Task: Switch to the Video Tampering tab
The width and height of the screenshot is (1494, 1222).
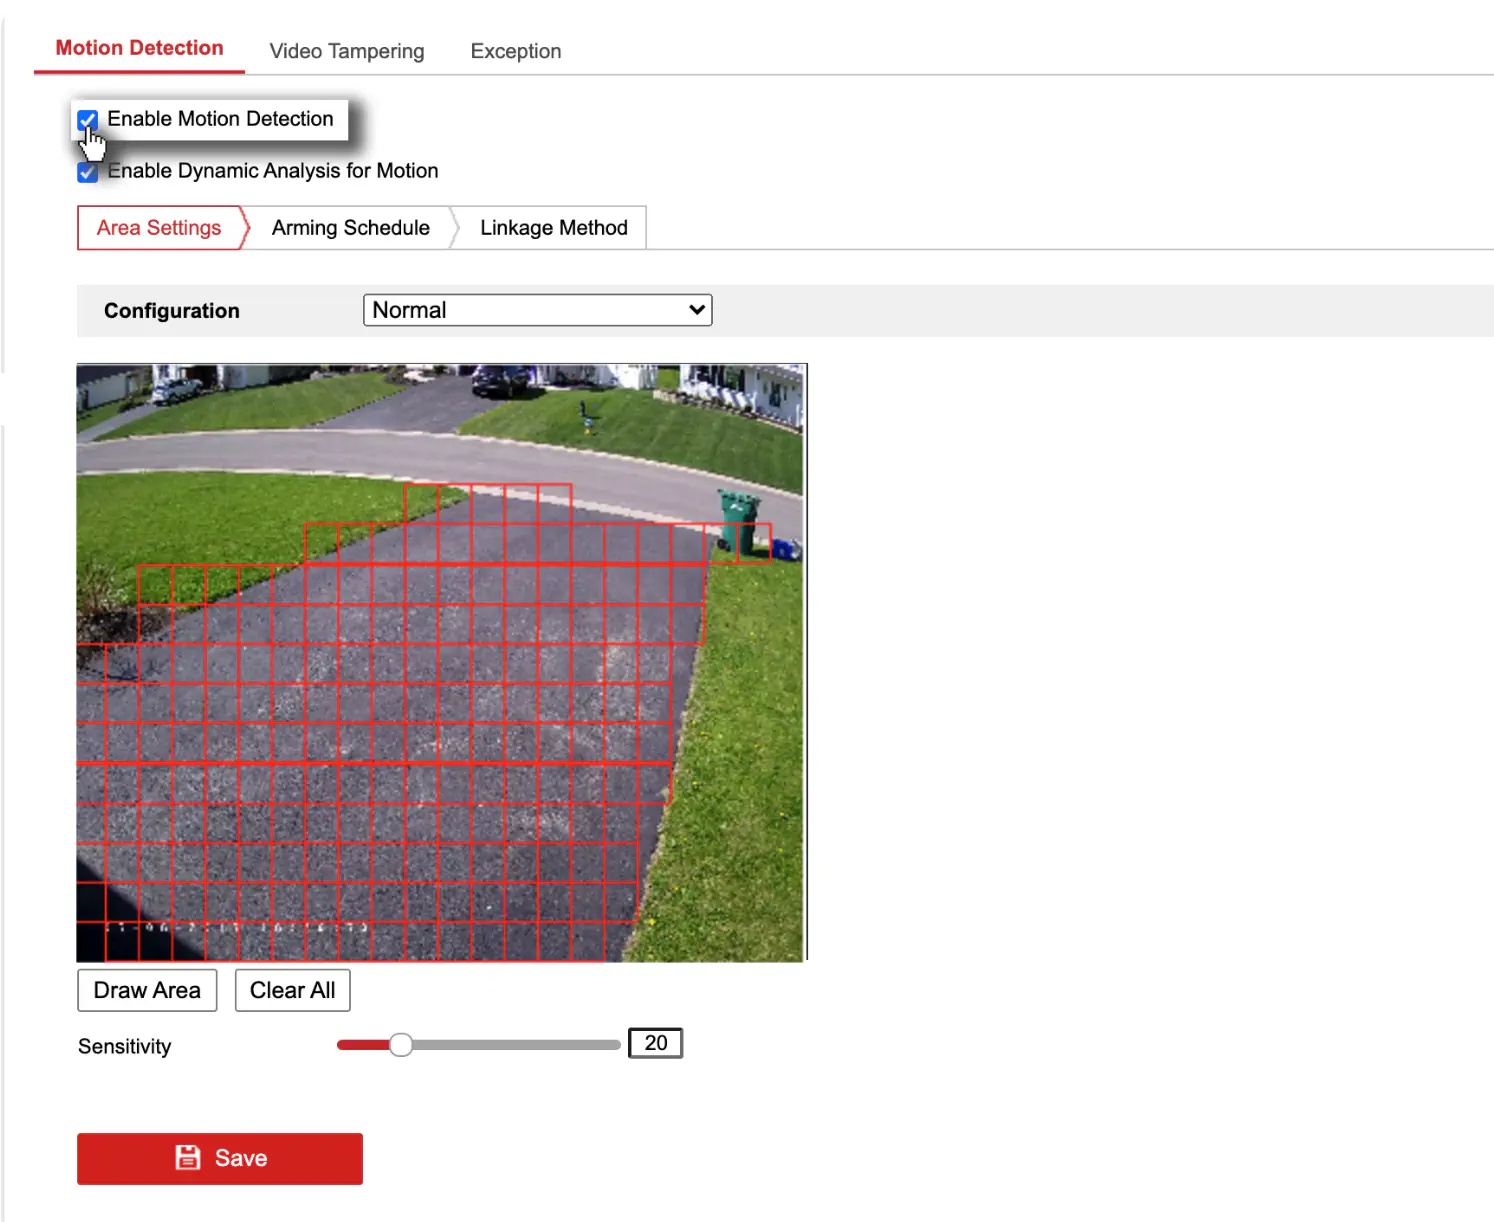Action: pos(347,51)
